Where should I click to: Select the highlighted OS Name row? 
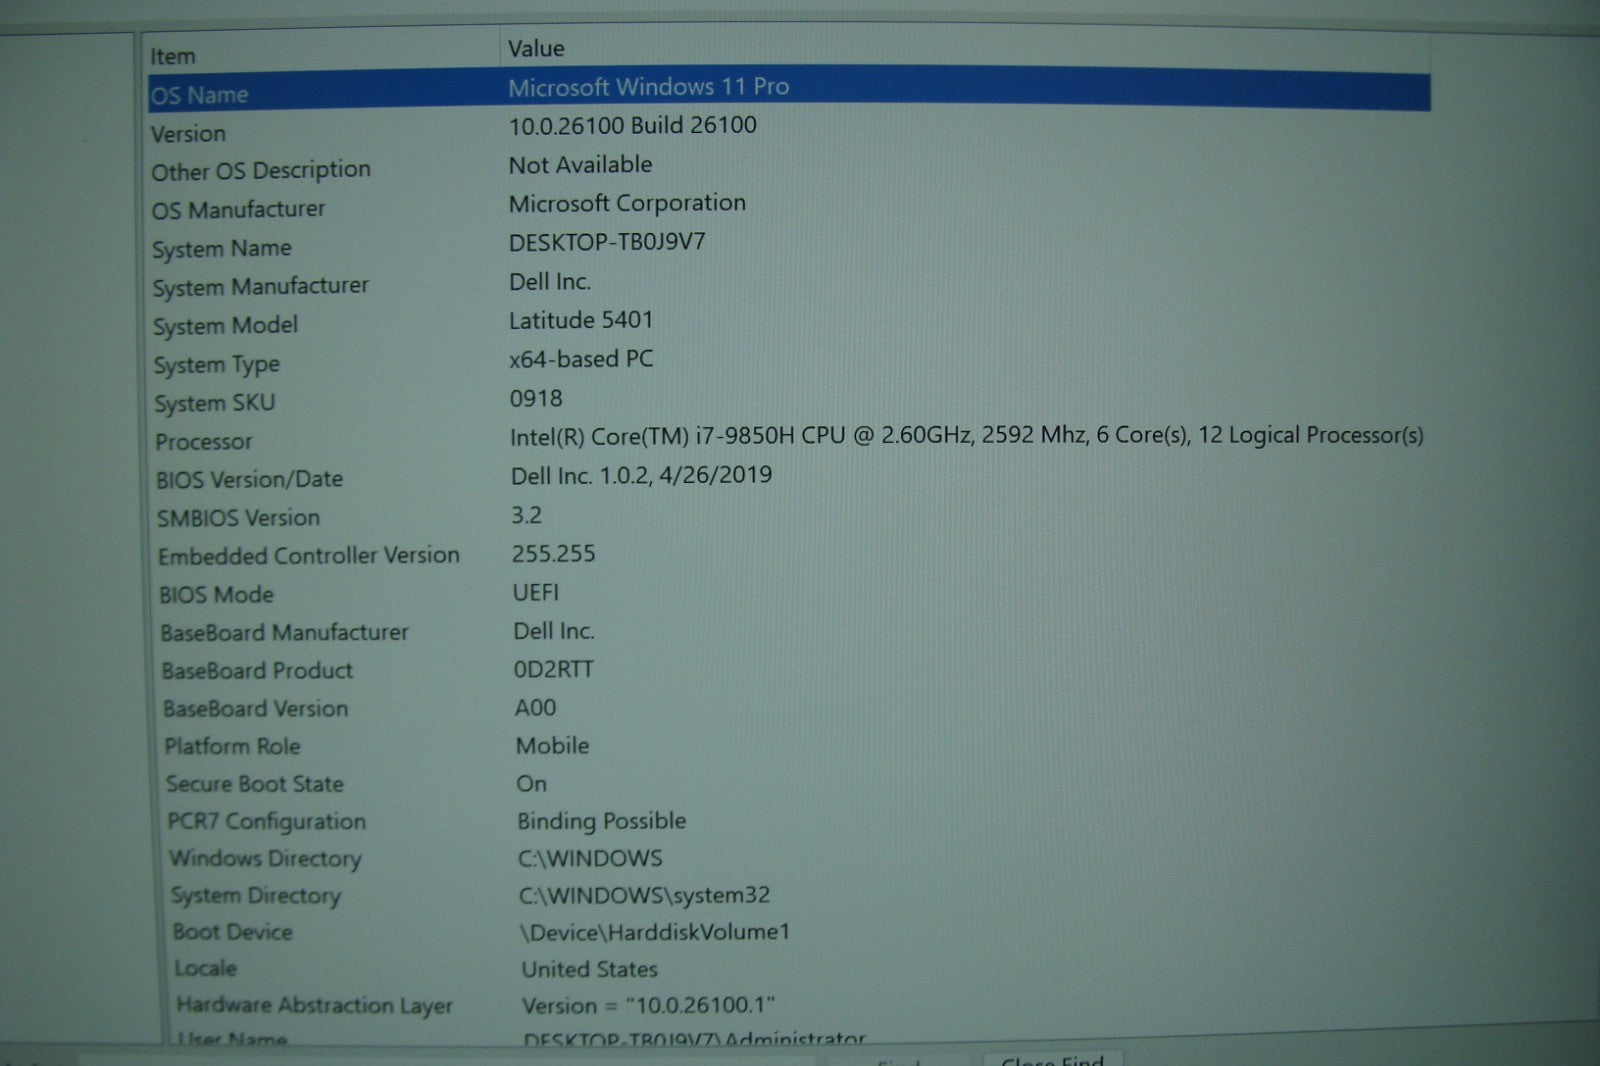coord(200,95)
